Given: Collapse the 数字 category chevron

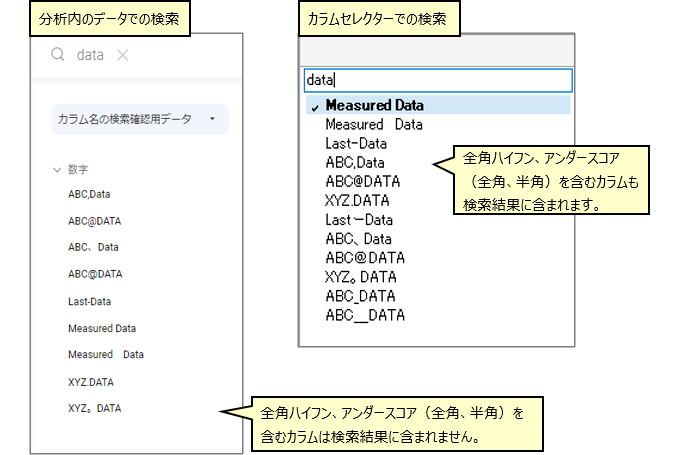Looking at the screenshot, I should pos(57,170).
